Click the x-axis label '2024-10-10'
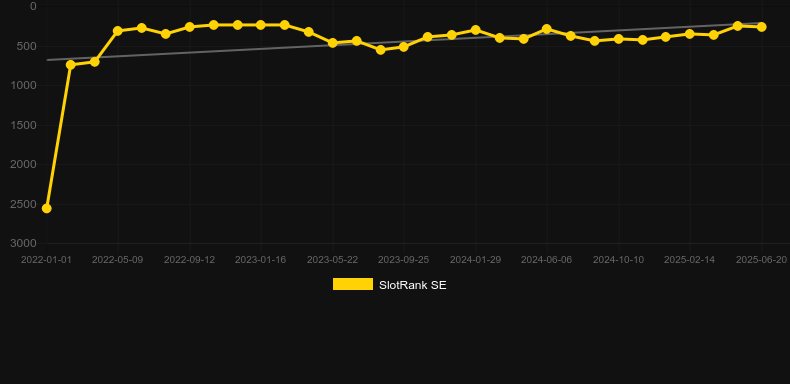This screenshot has width=790, height=384. [618, 260]
